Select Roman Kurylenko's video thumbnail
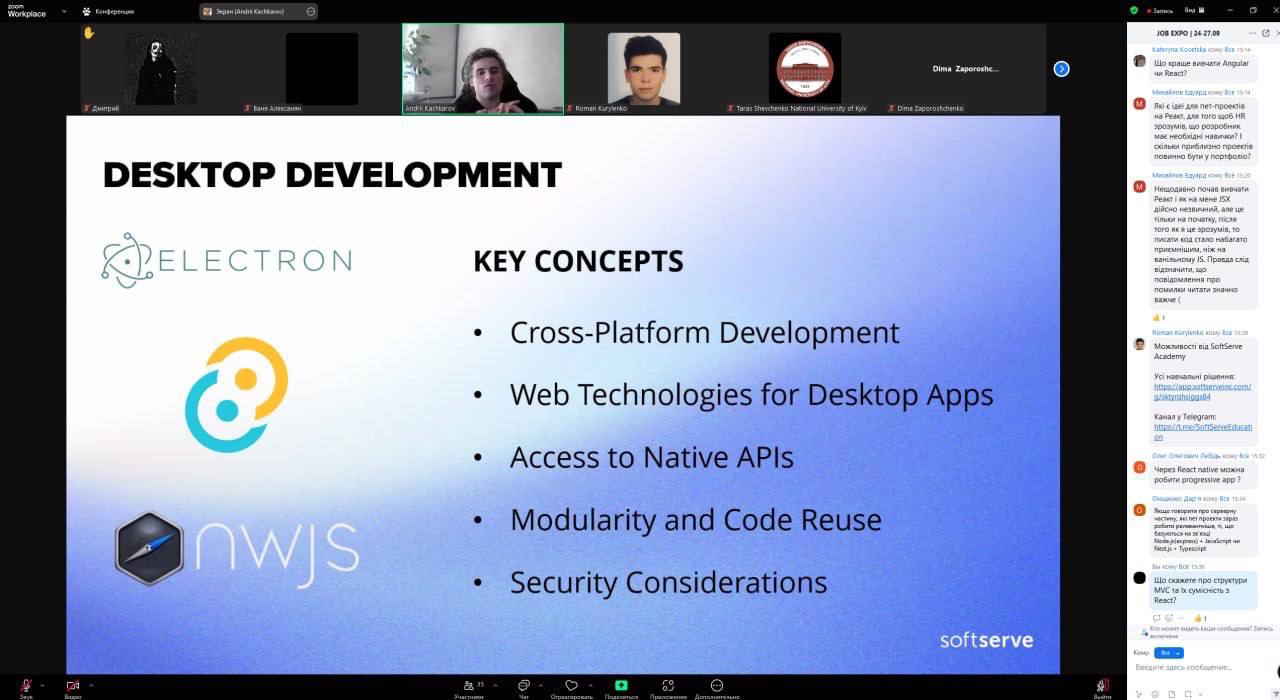1280x700 pixels. tap(644, 68)
